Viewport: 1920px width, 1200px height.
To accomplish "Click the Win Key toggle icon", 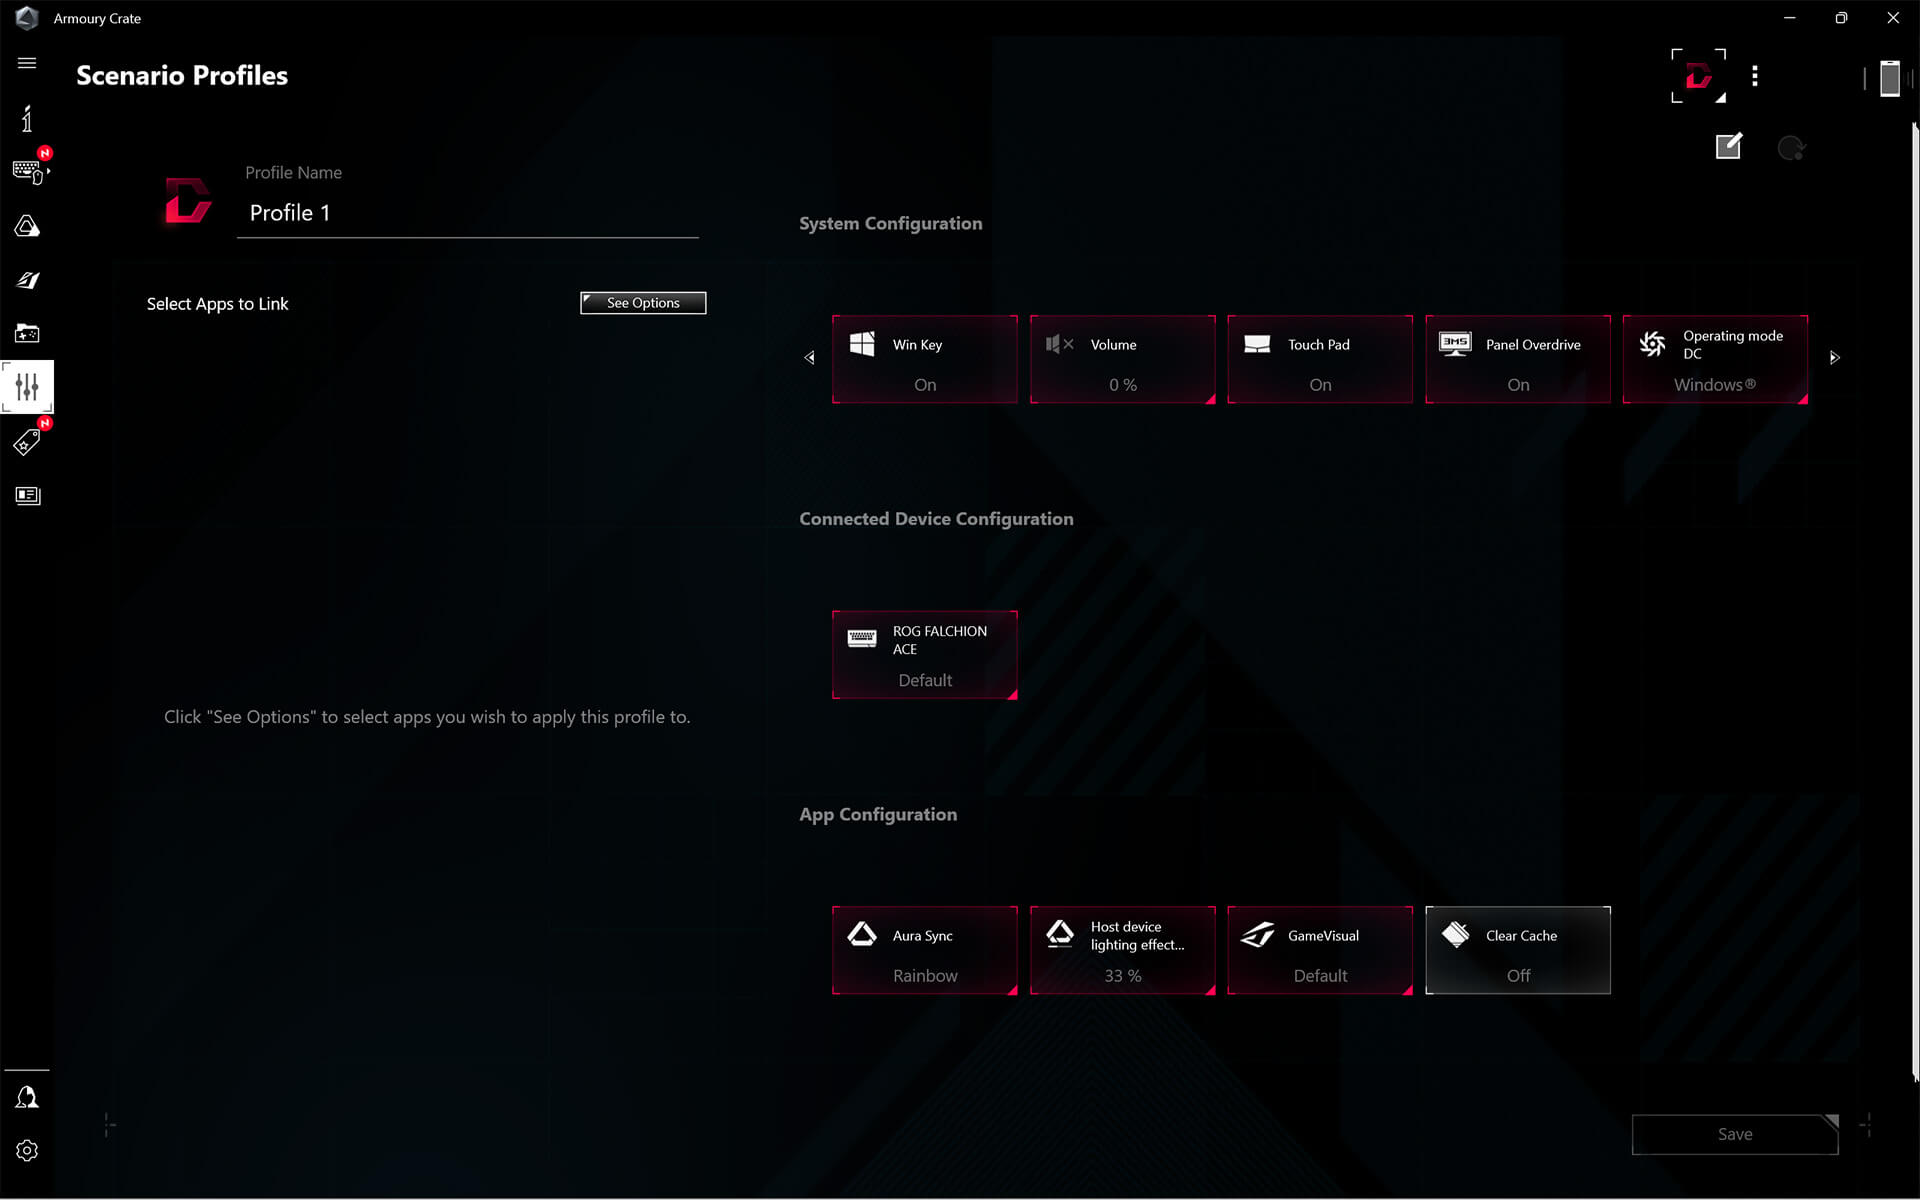I will [863, 344].
